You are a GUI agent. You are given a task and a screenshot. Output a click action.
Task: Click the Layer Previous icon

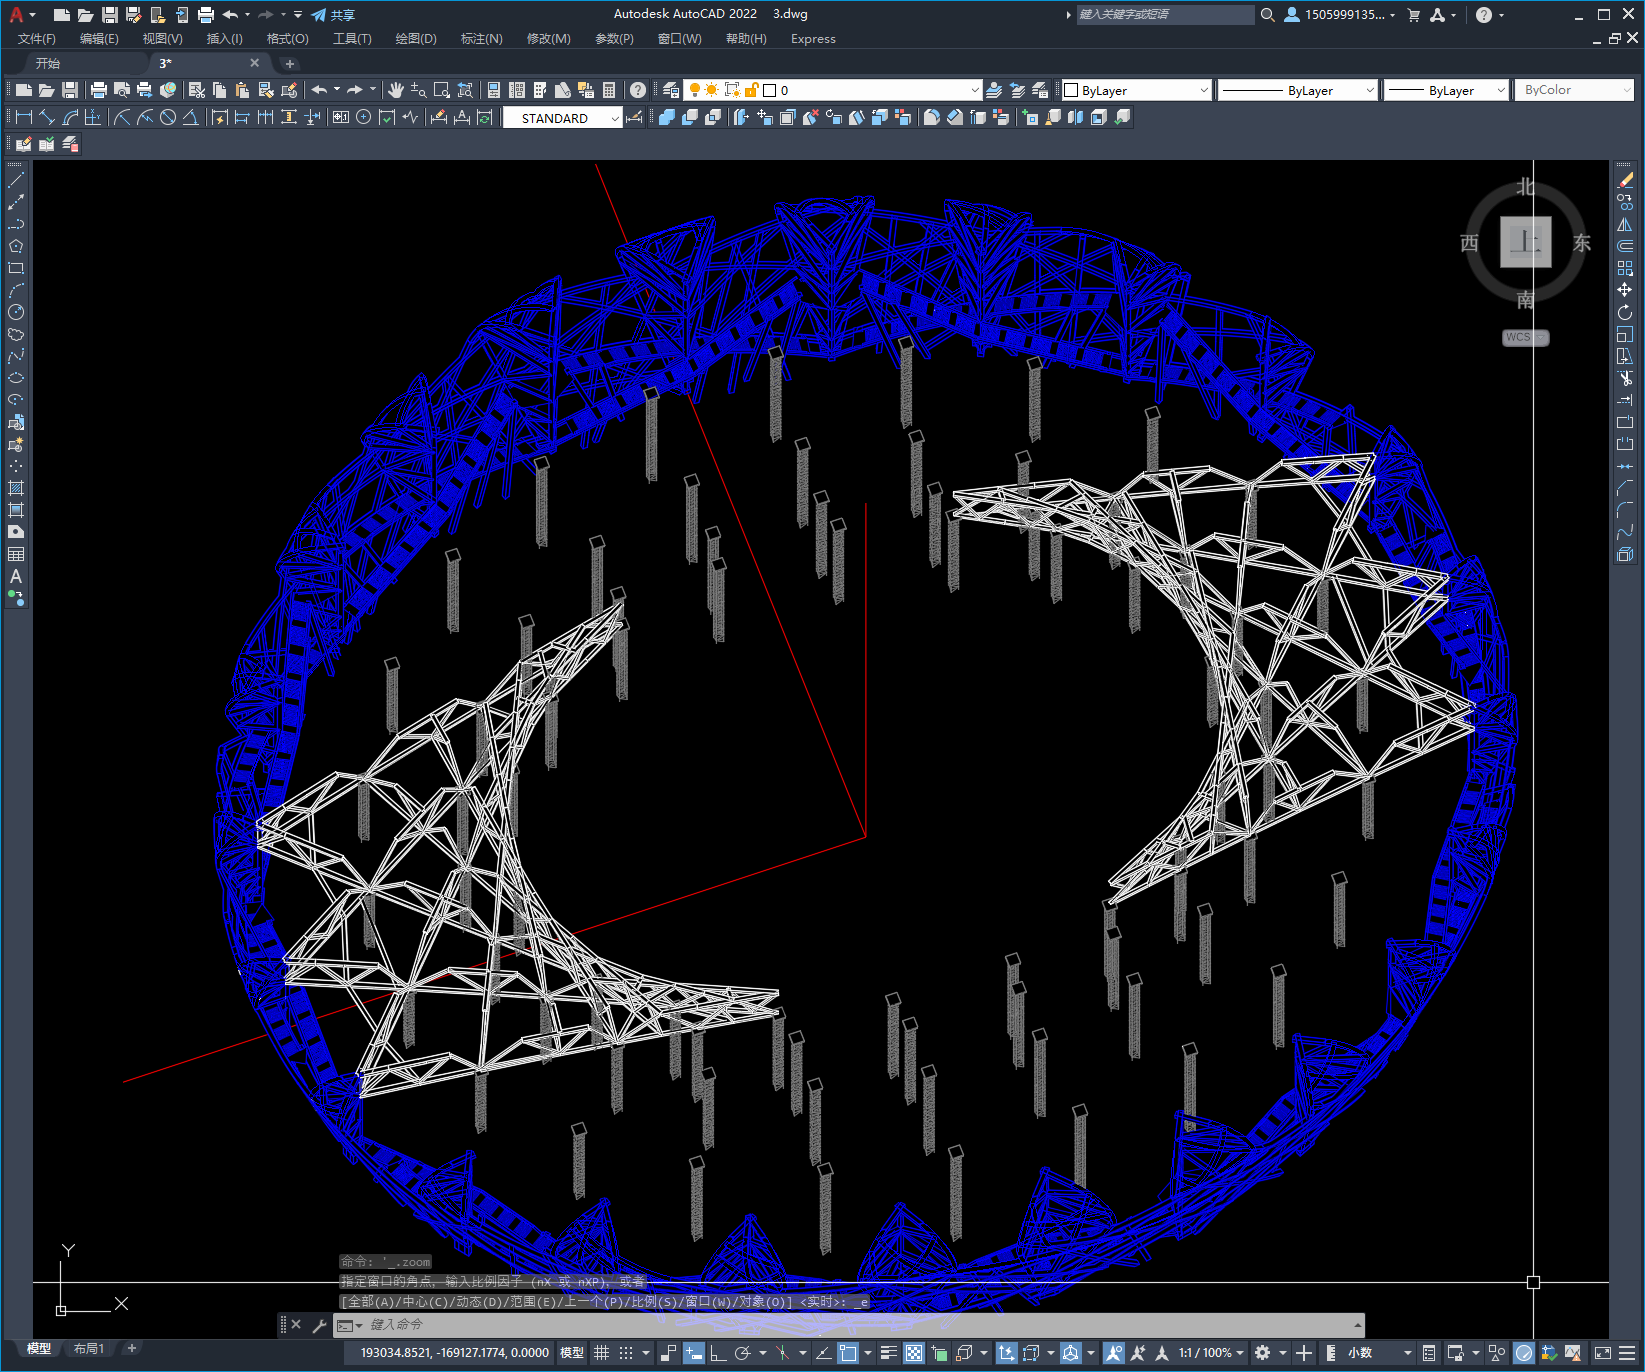[1018, 90]
